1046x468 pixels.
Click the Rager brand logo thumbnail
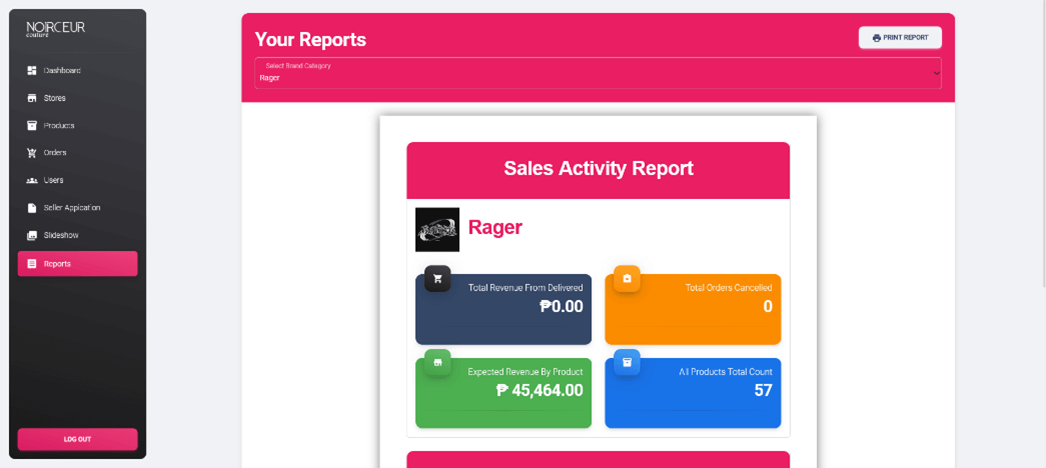tap(437, 229)
